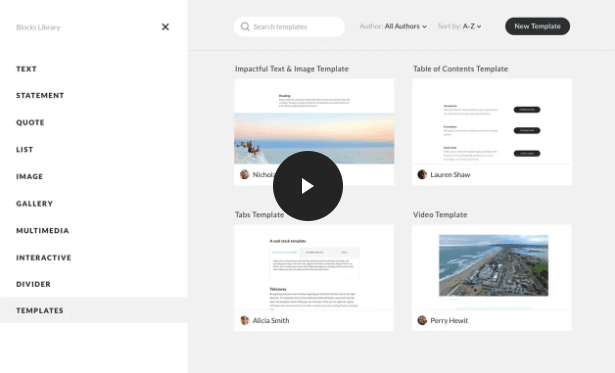Click Perry Hewit's avatar icon
This screenshot has width=615, height=373.
(x=422, y=320)
